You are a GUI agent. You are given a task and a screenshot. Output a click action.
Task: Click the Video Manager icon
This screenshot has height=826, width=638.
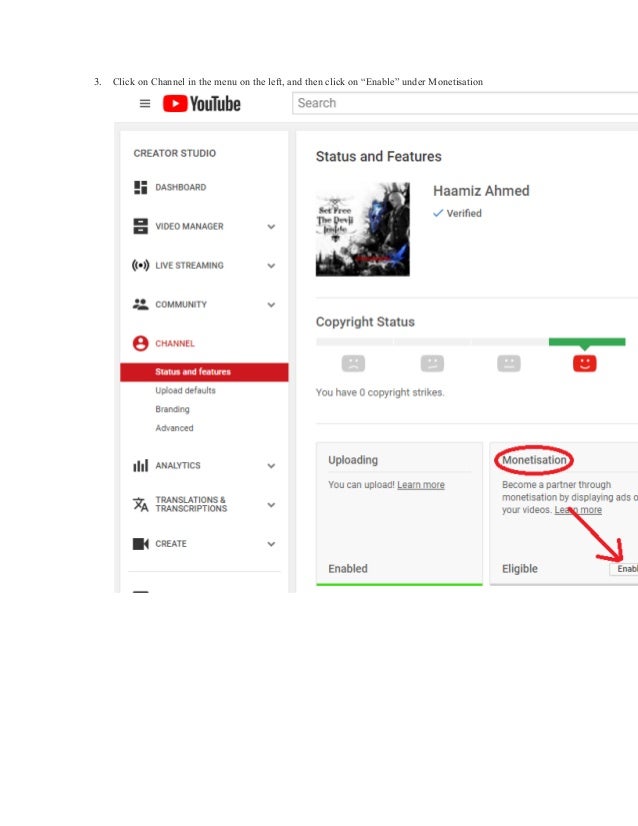tap(140, 227)
